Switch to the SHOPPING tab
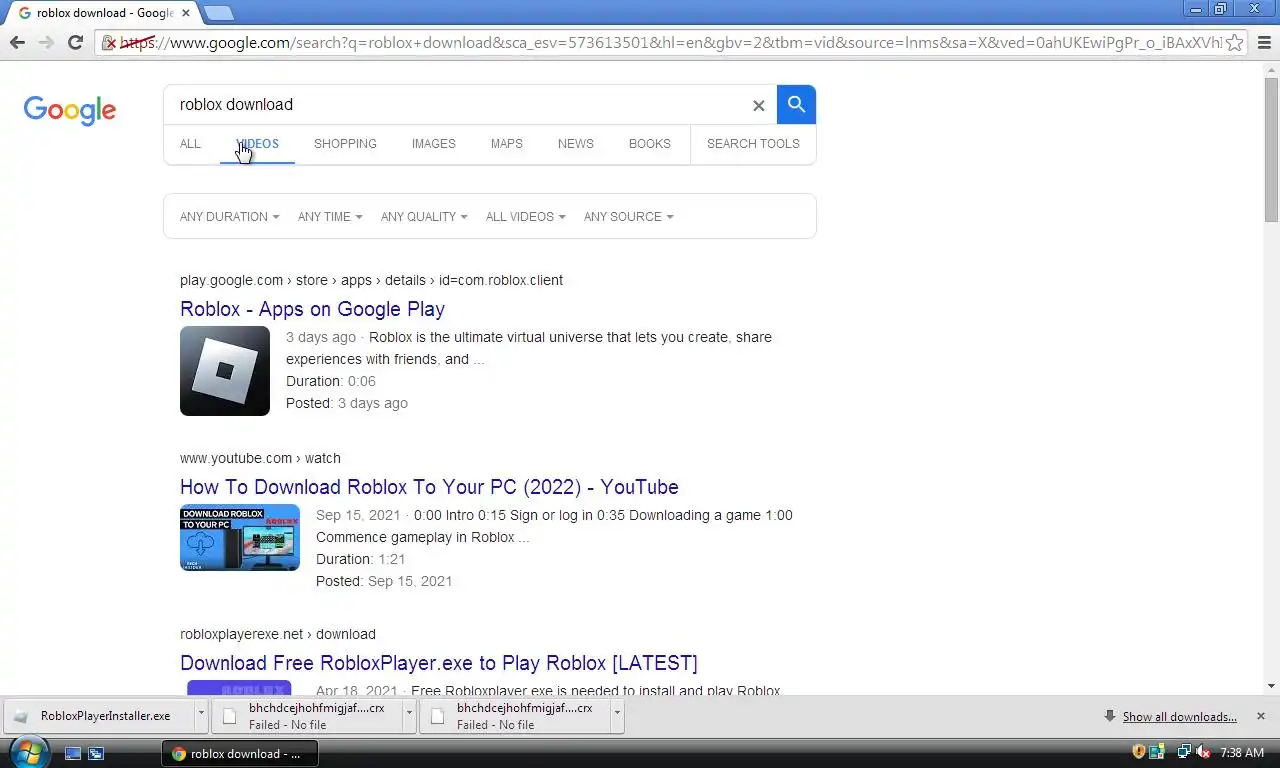This screenshot has width=1280, height=768. coord(345,144)
